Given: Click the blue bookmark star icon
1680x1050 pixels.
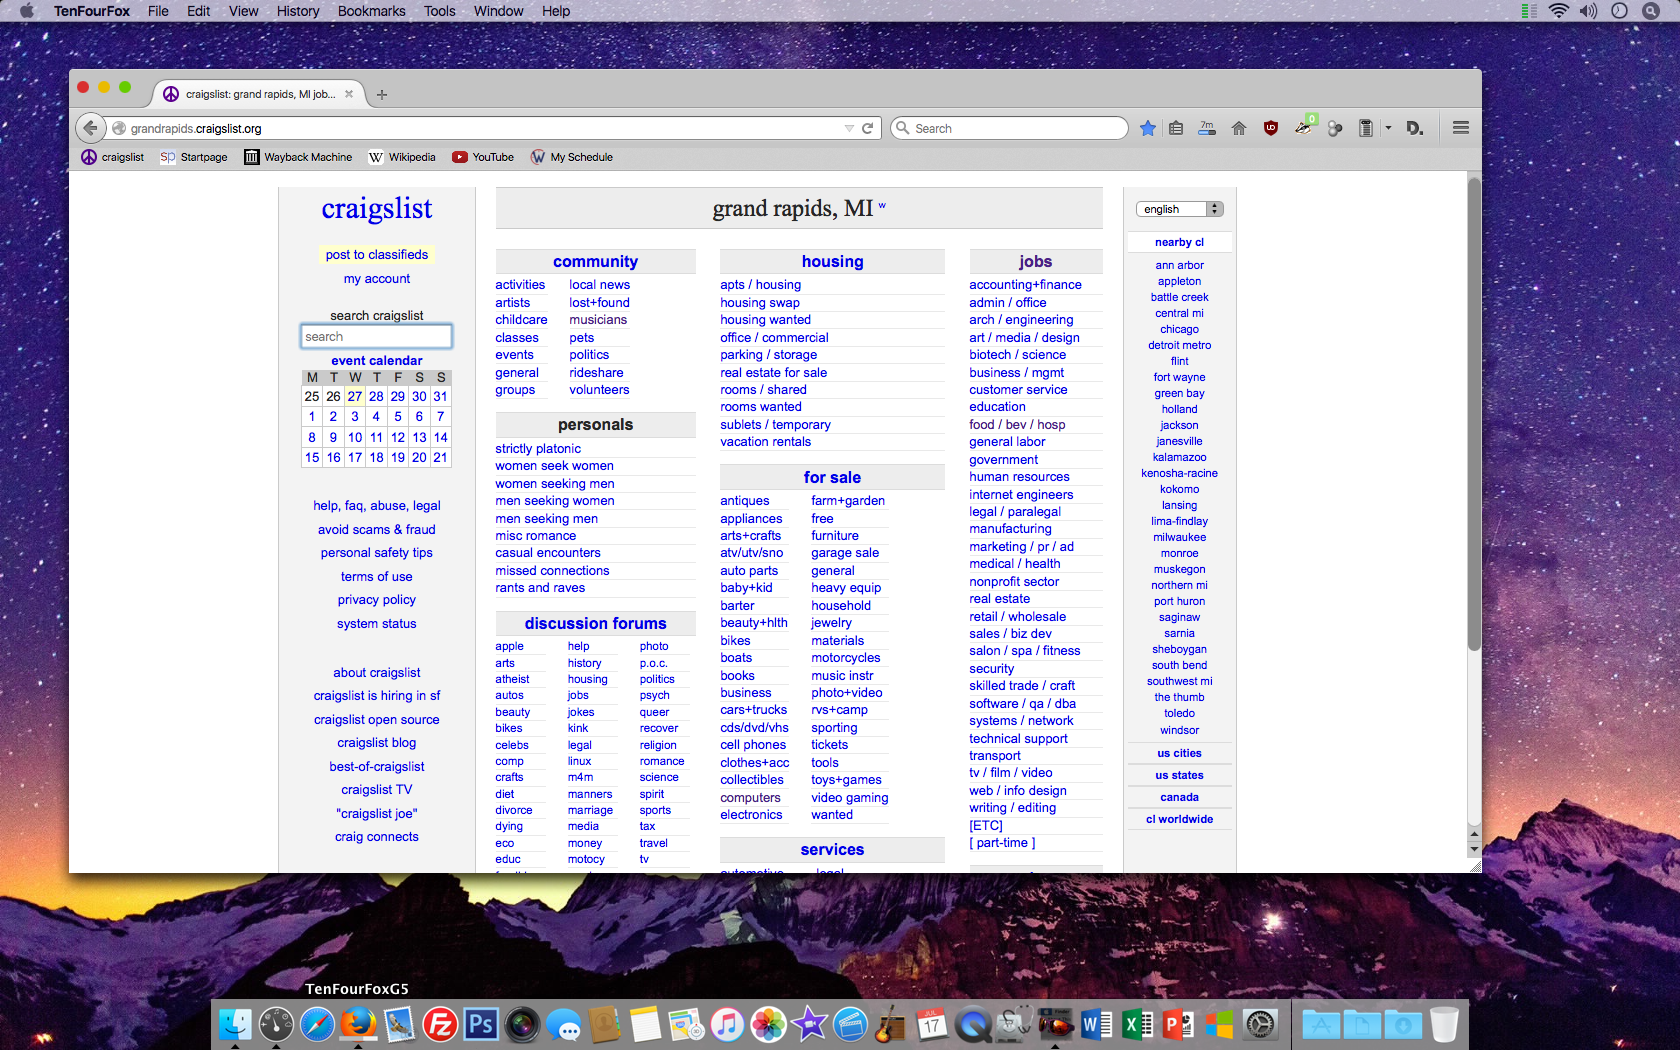Looking at the screenshot, I should click(1148, 128).
